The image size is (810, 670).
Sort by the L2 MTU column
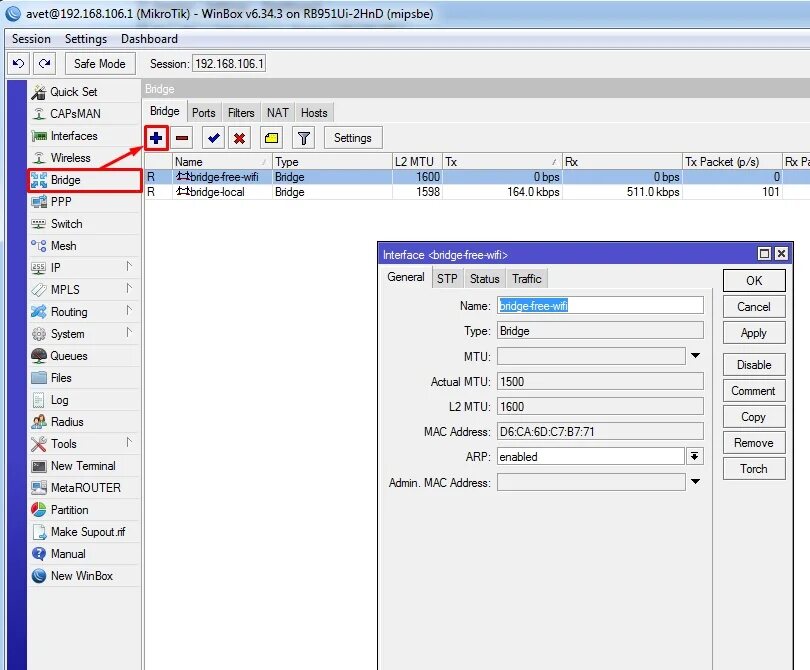coord(416,162)
